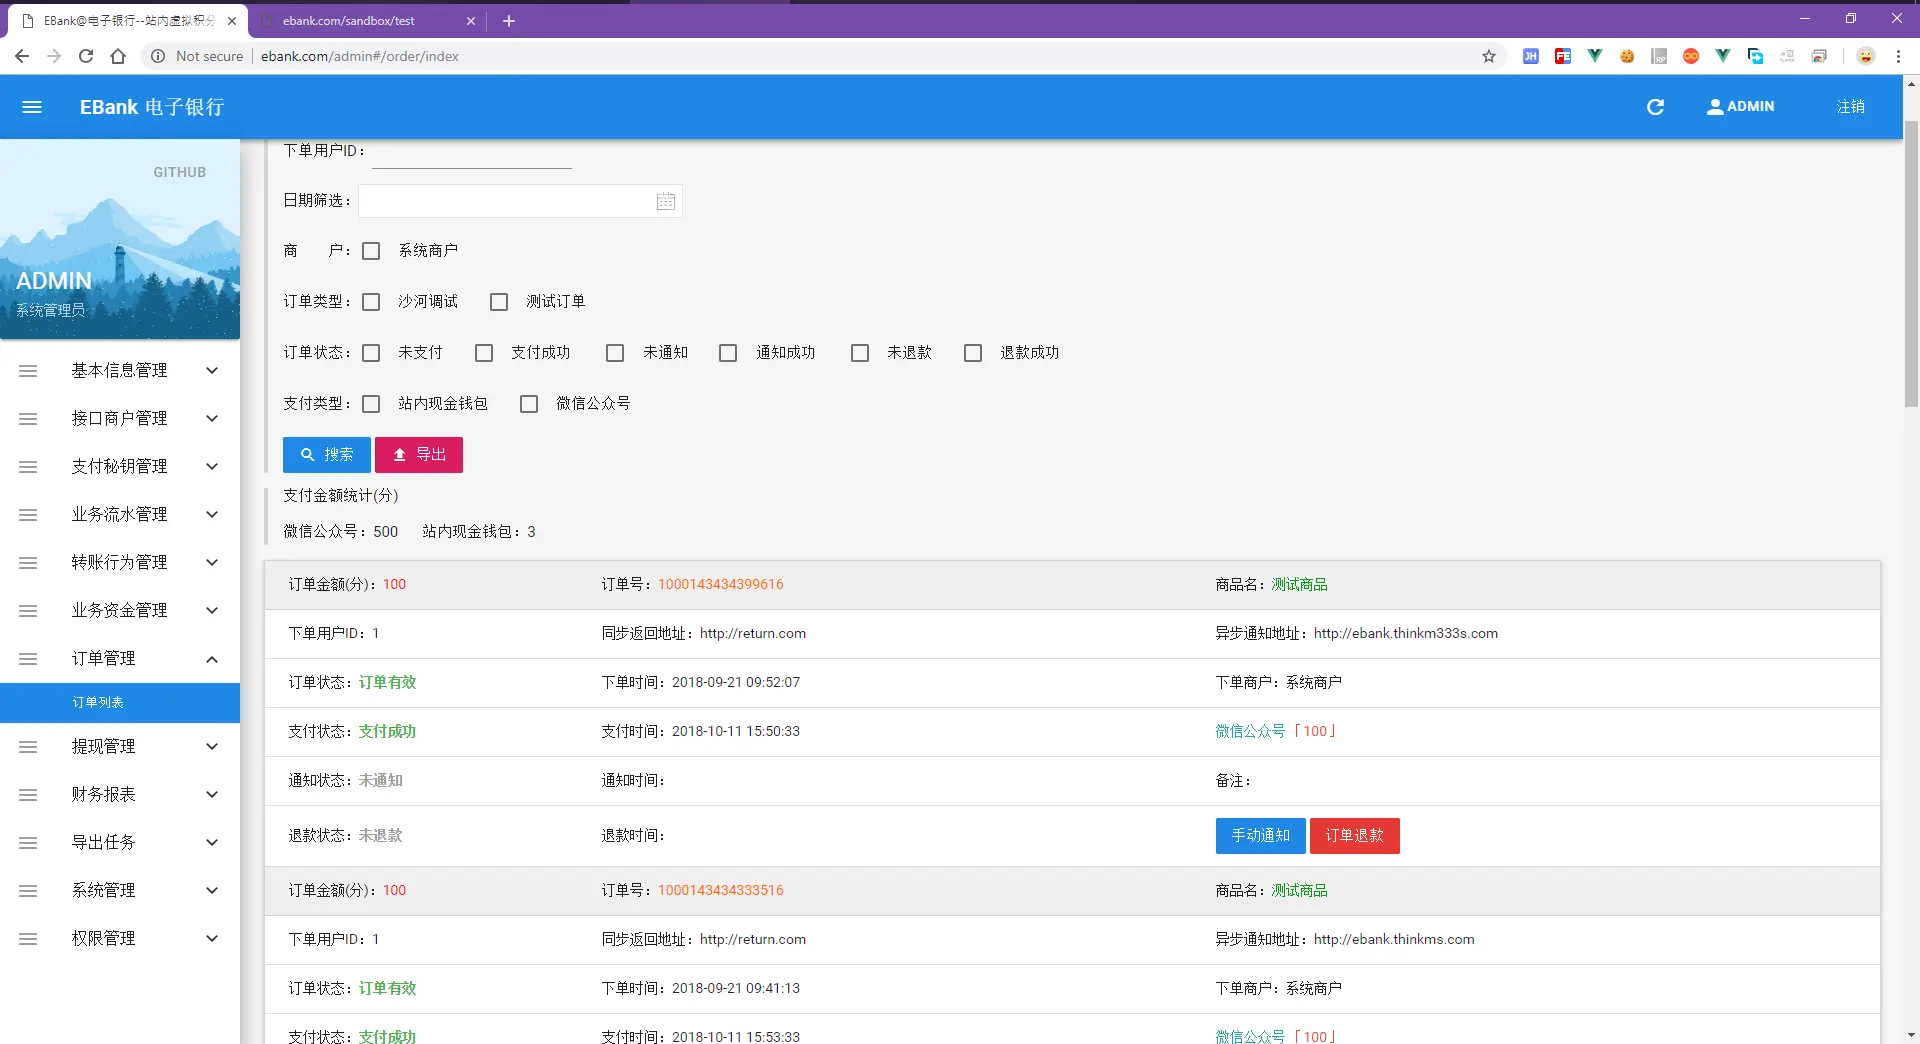Click the list icon beside 基本信息管理
Image resolution: width=1920 pixels, height=1044 pixels.
tap(28, 371)
